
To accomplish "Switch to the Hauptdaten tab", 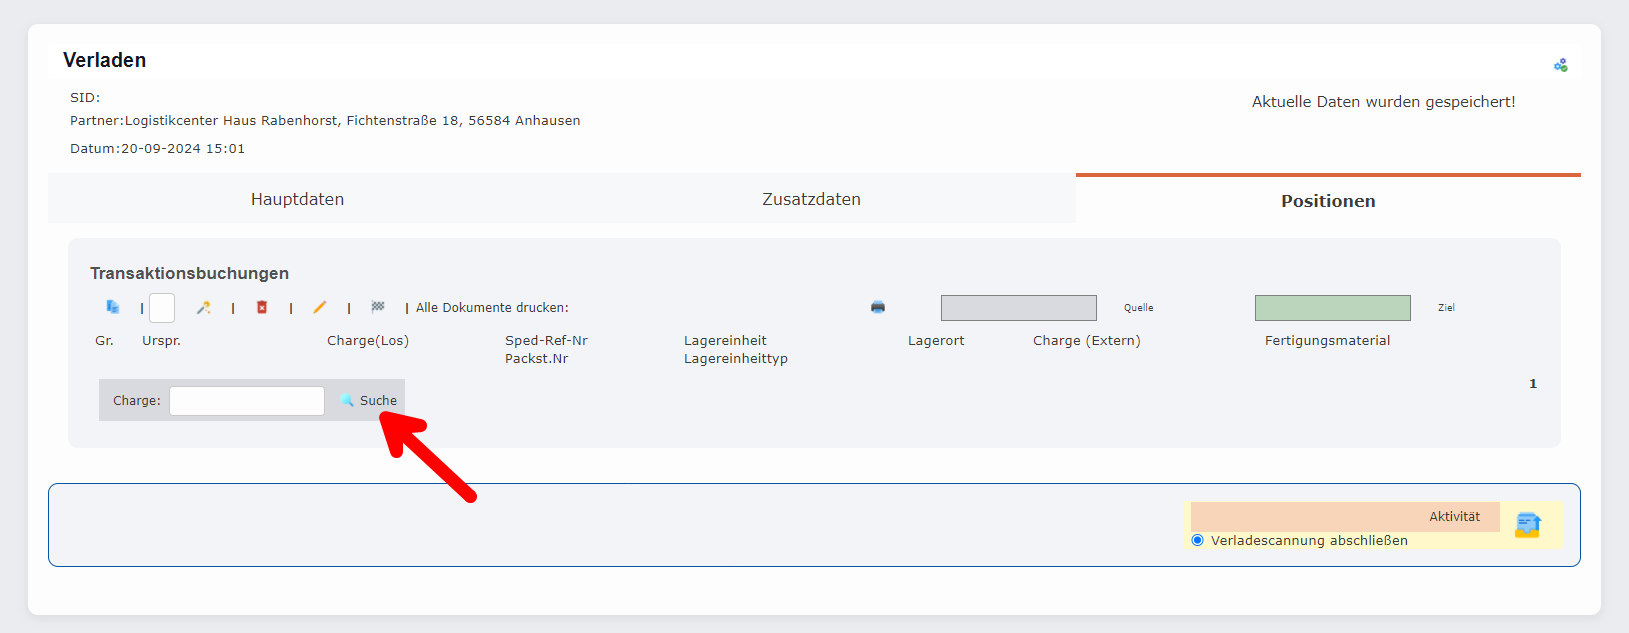I will click(x=297, y=199).
